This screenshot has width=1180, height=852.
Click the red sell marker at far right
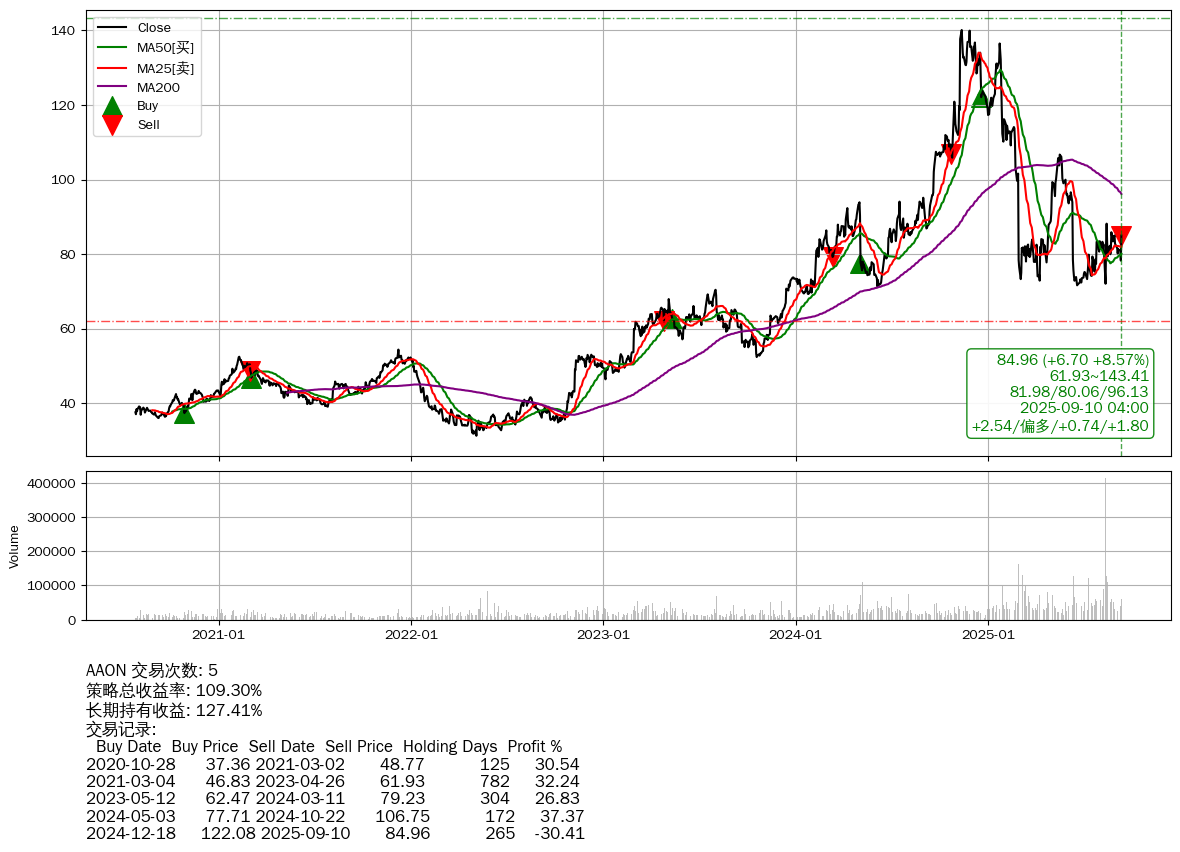pyautogui.click(x=1121, y=237)
